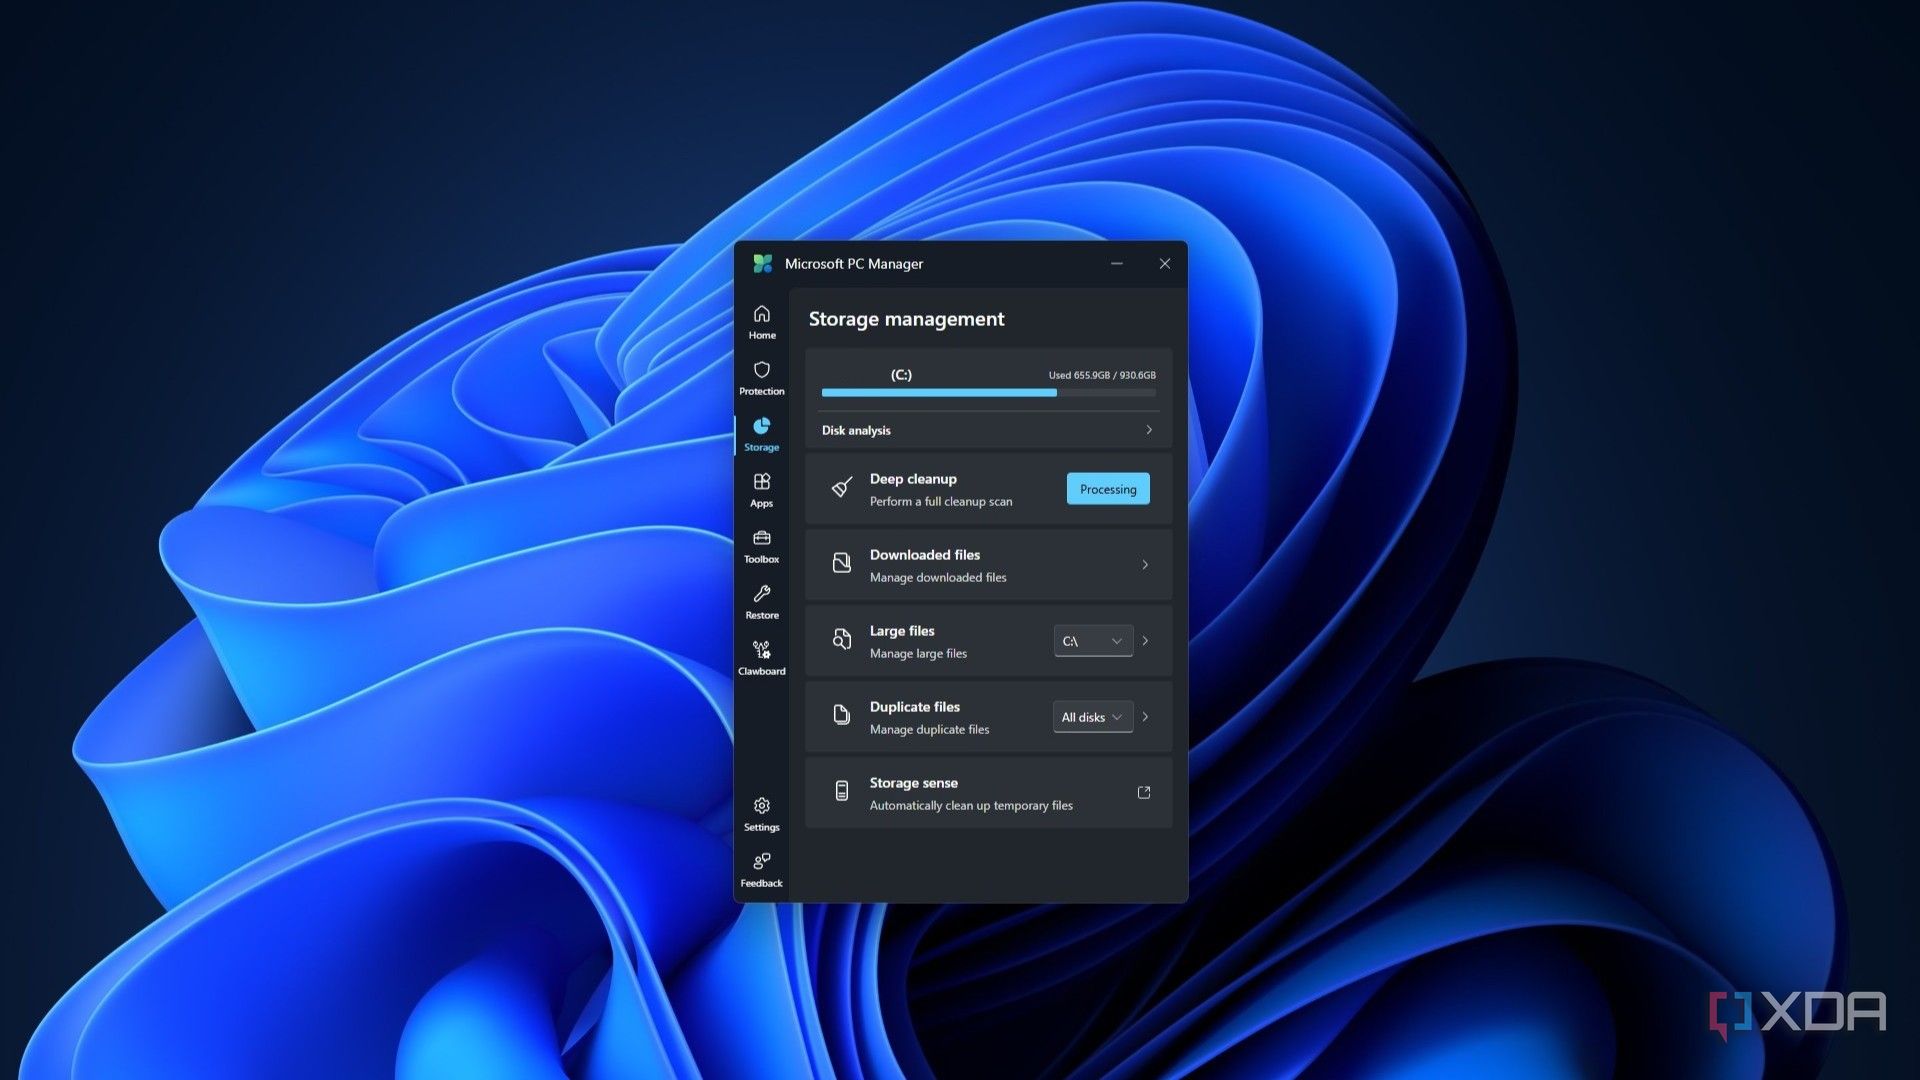This screenshot has width=1920, height=1080.
Task: Open the Toolbox briefcase icon
Action: tap(761, 538)
